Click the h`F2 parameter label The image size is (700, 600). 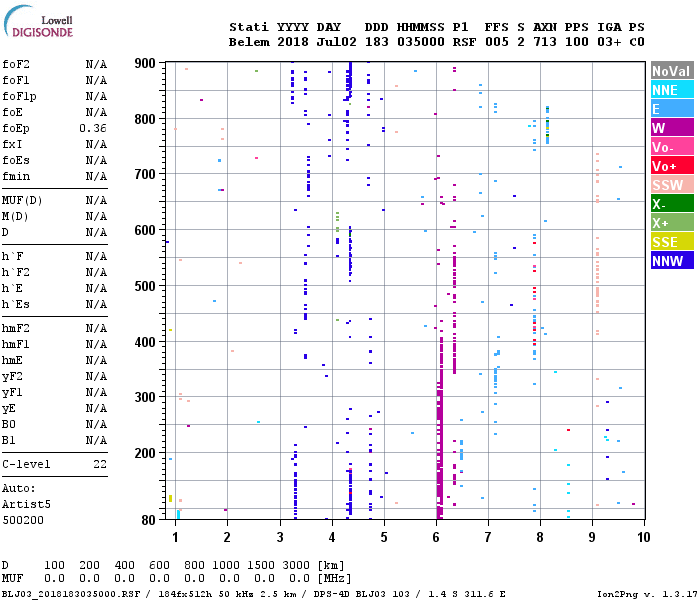16,272
